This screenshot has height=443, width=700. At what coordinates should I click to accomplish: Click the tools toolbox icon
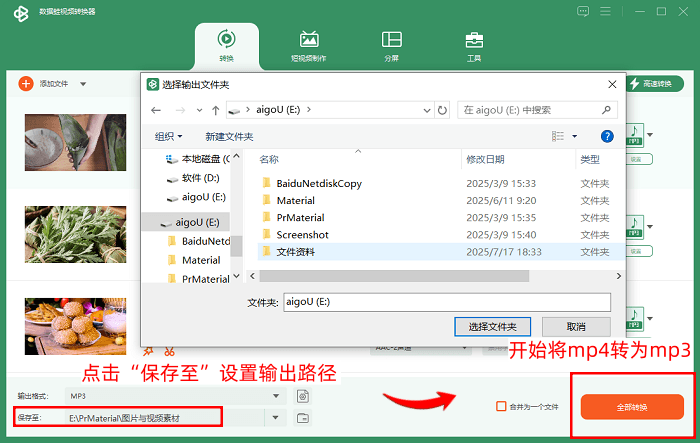pyautogui.click(x=474, y=40)
